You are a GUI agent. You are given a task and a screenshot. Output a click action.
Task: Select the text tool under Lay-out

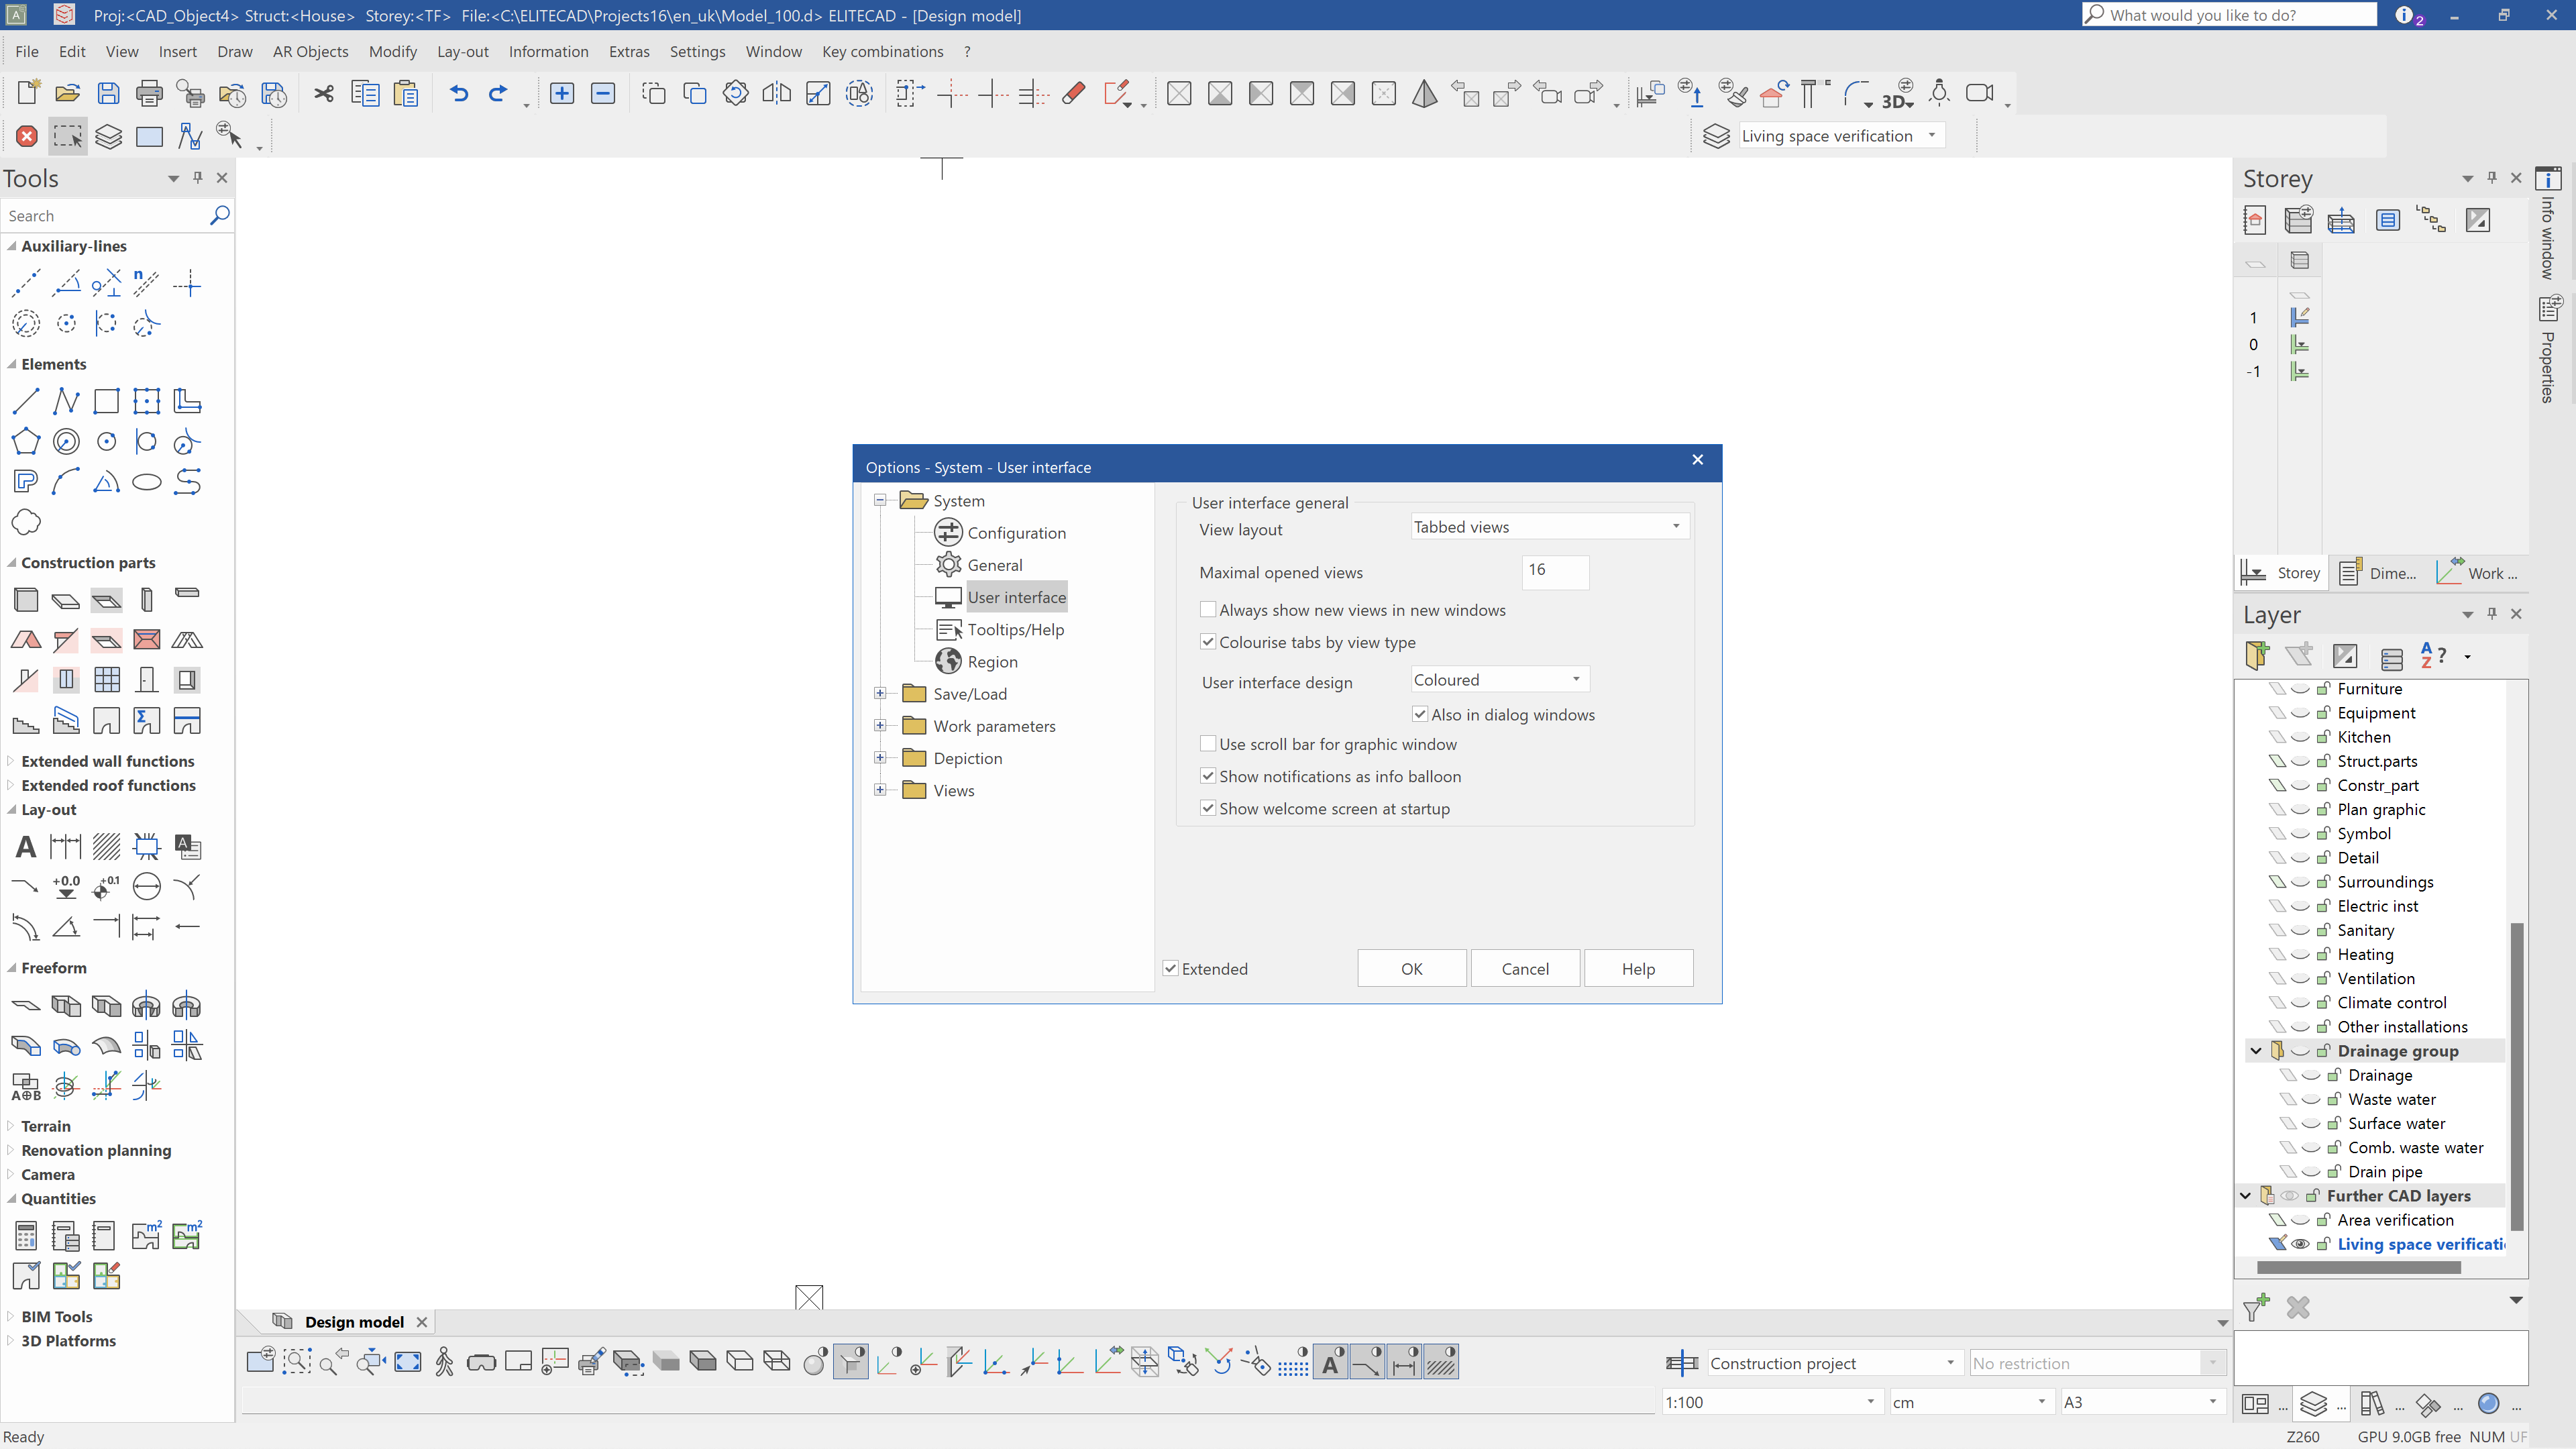pos(26,847)
